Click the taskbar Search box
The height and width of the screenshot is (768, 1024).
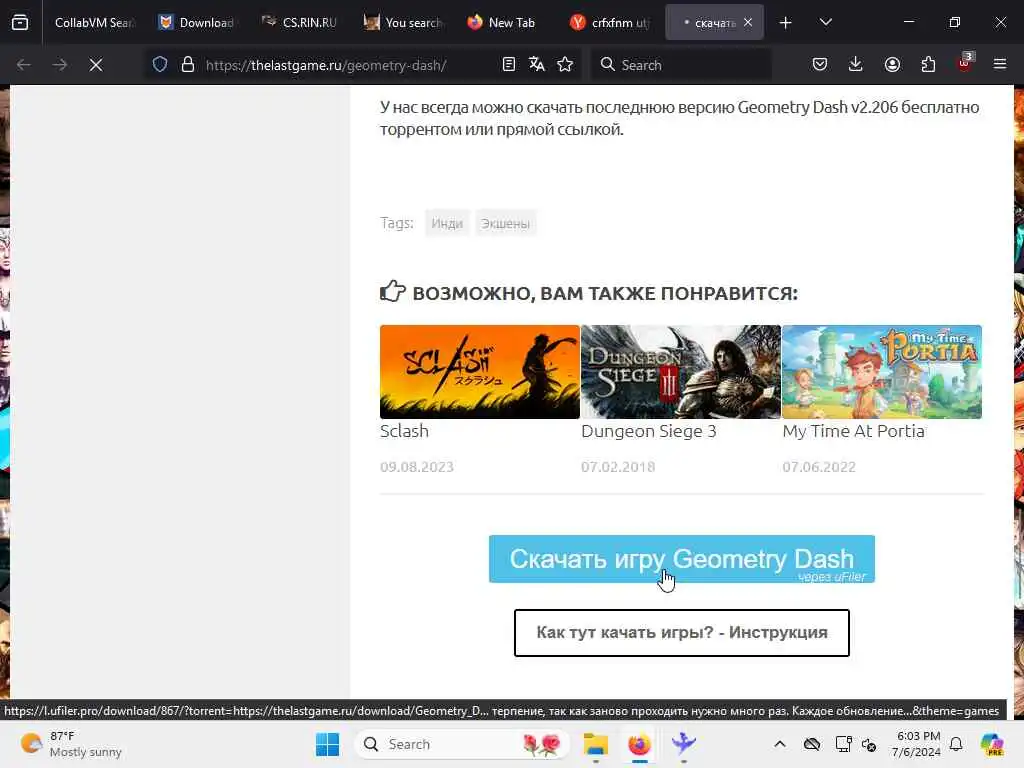462,744
